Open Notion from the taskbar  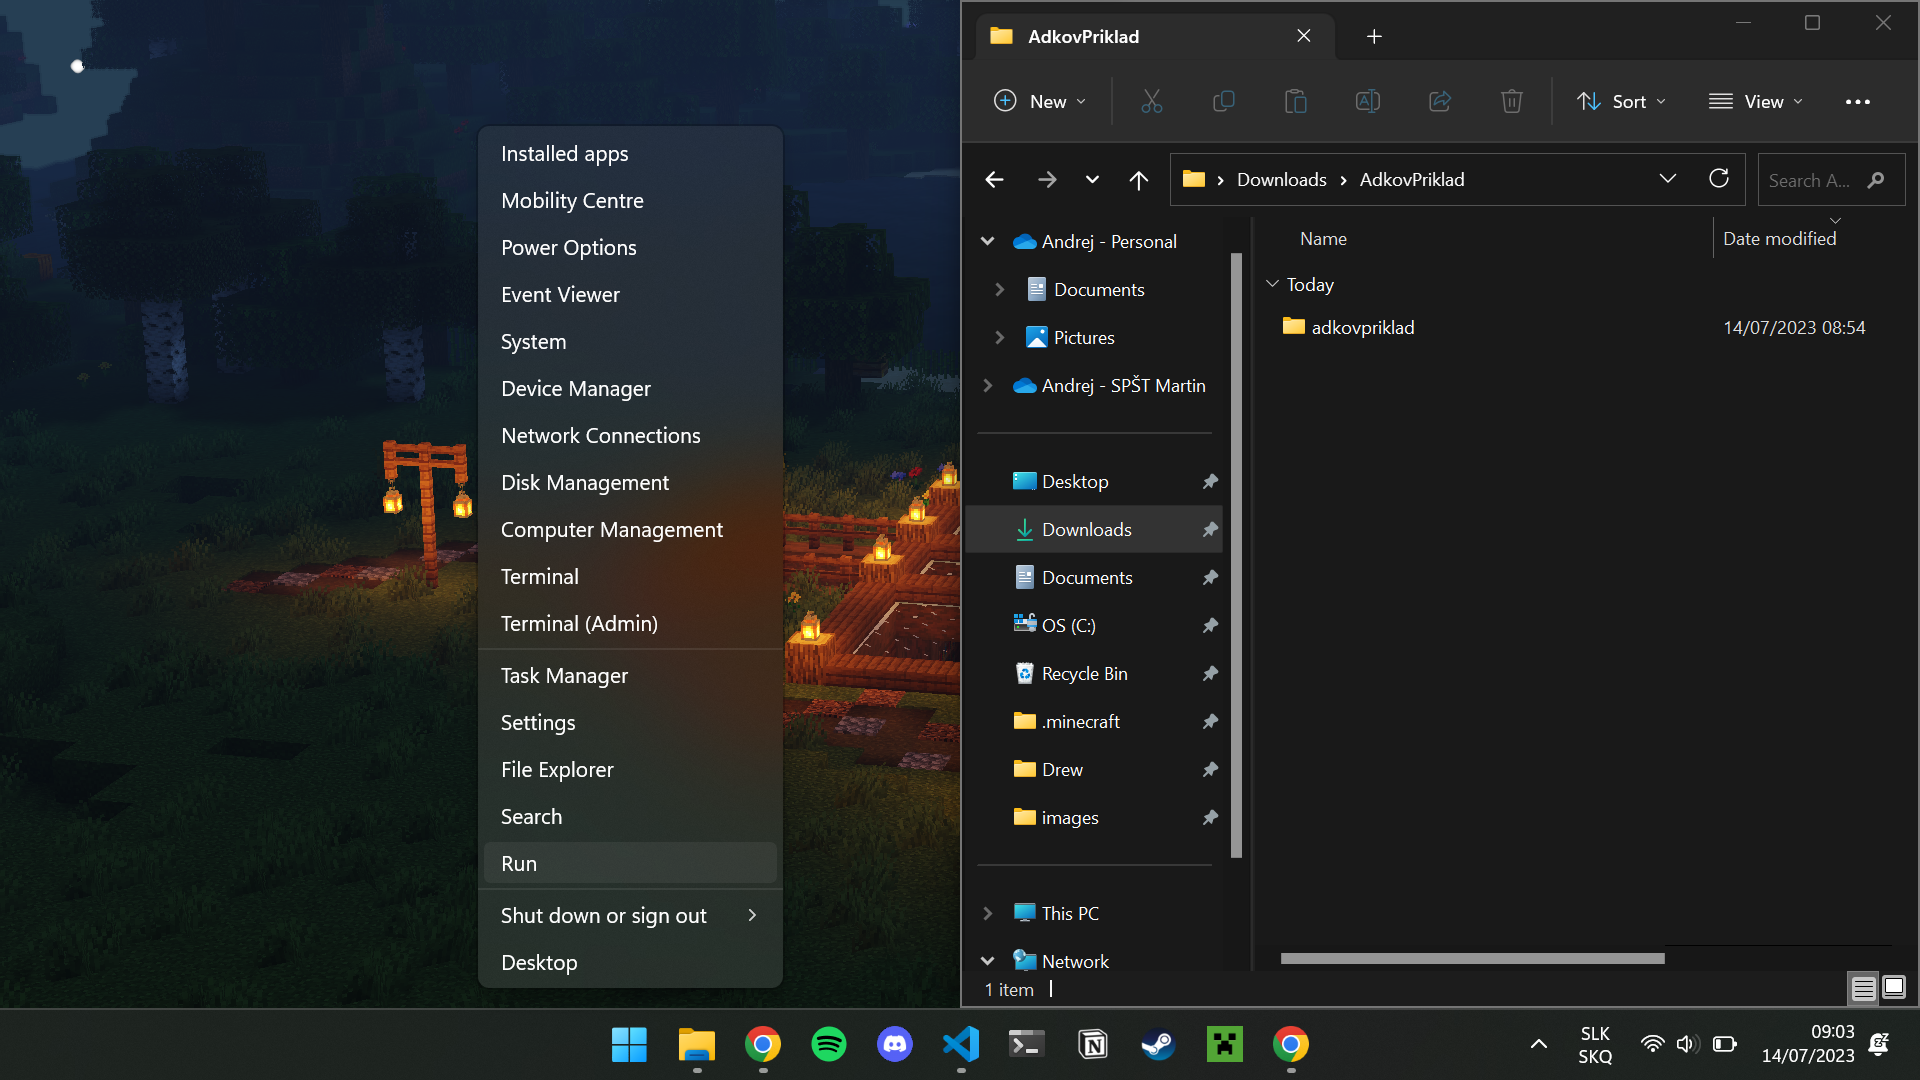(1093, 1044)
